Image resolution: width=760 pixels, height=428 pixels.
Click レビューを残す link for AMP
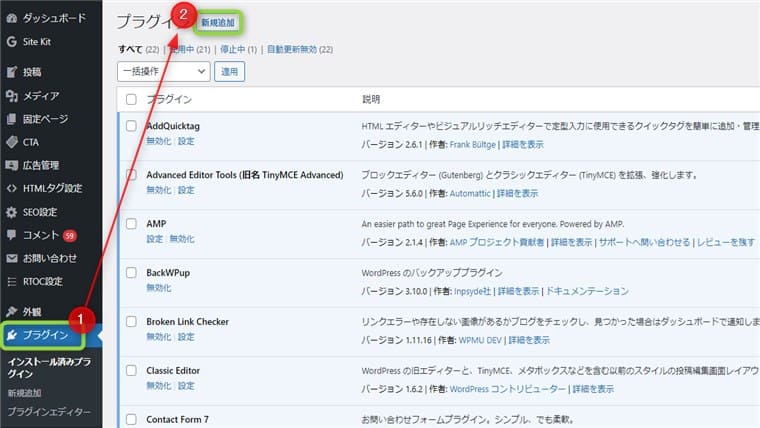[726, 242]
